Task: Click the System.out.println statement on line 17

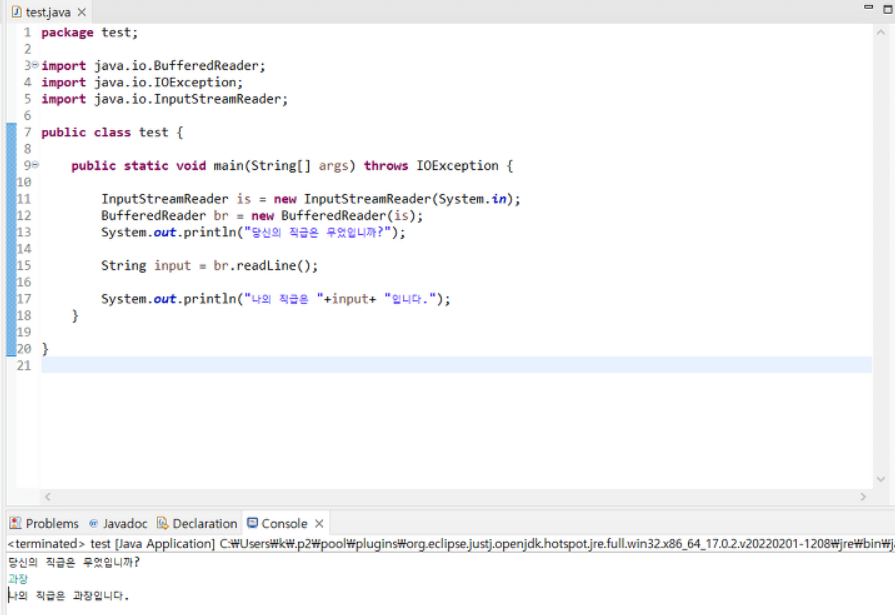Action: tap(276, 299)
